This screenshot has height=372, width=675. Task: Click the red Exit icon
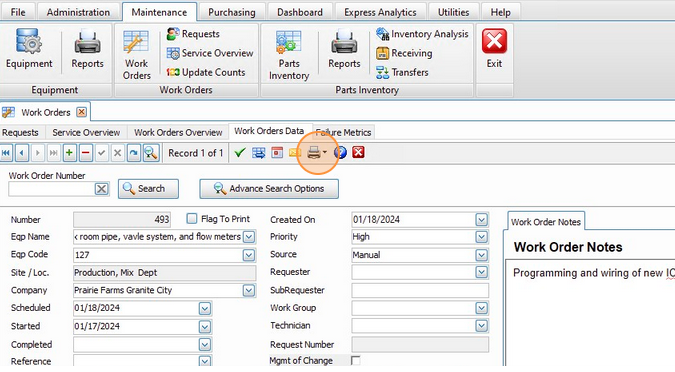click(x=494, y=48)
